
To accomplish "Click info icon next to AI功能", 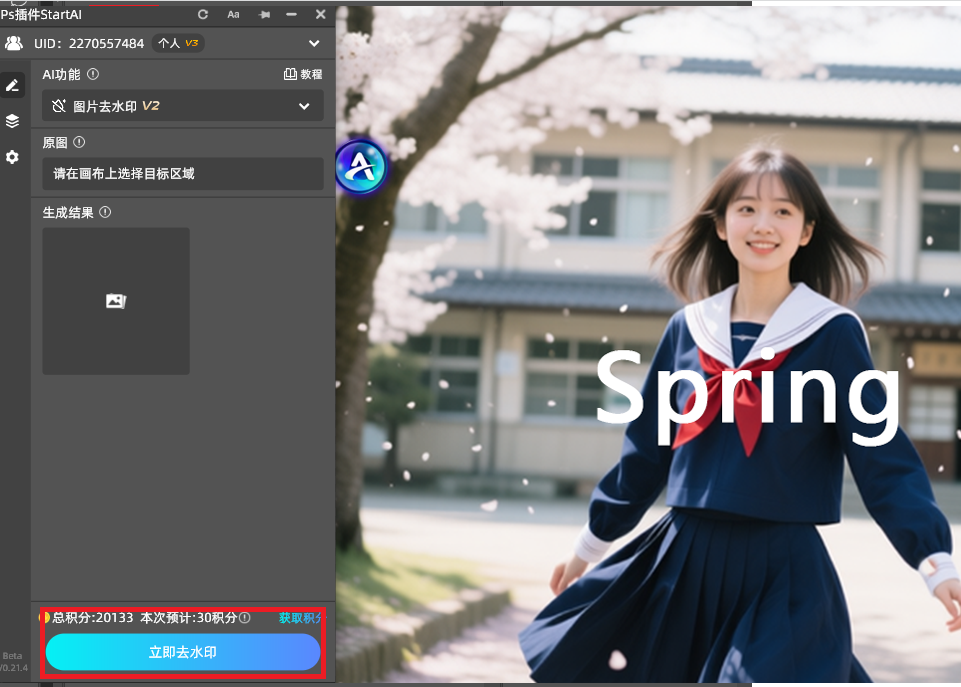I will point(93,74).
